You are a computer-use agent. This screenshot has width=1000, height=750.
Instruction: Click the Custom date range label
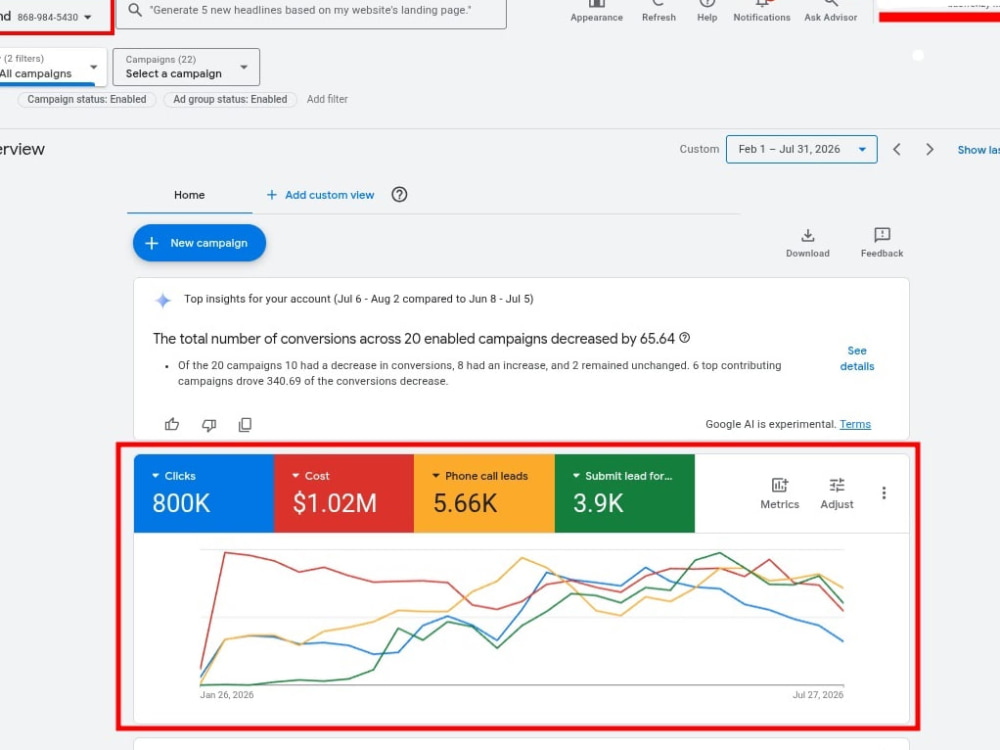pyautogui.click(x=699, y=149)
